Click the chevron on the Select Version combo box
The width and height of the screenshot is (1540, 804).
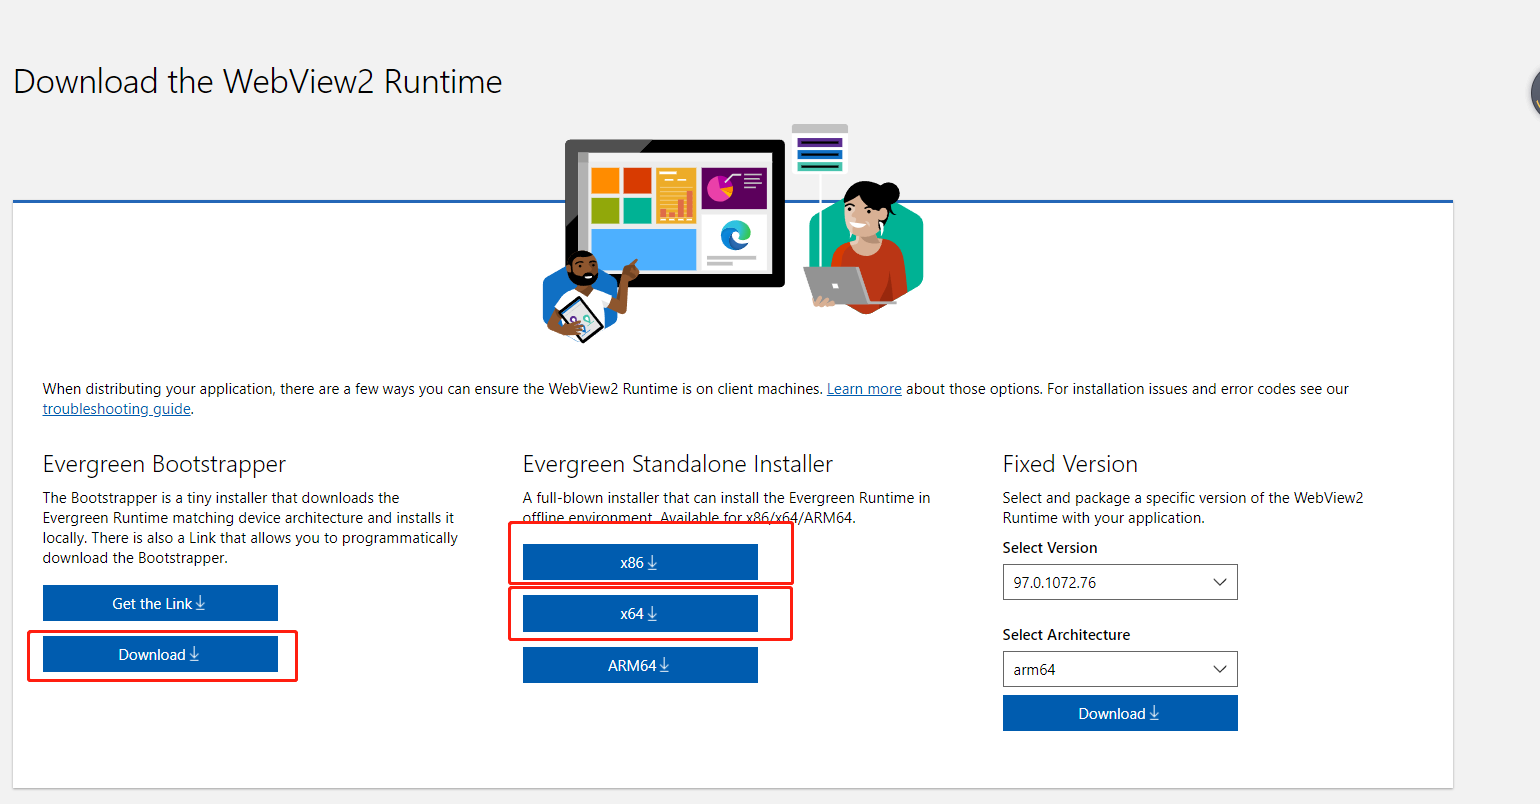(x=1220, y=582)
